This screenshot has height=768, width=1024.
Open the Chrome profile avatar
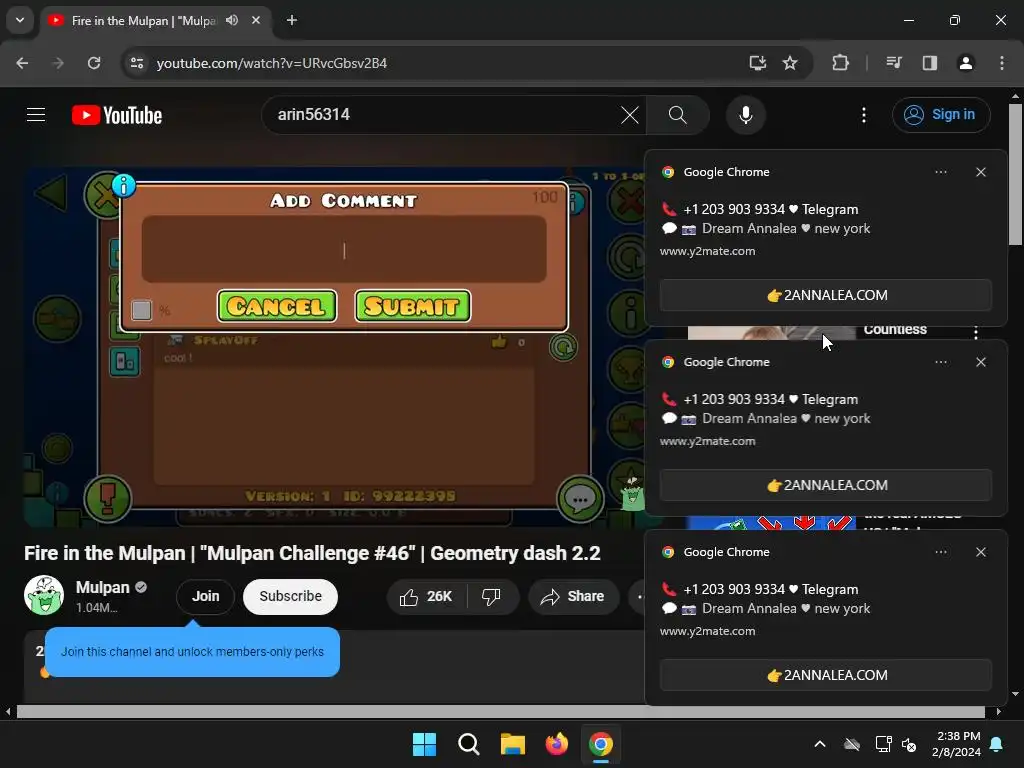(x=966, y=63)
